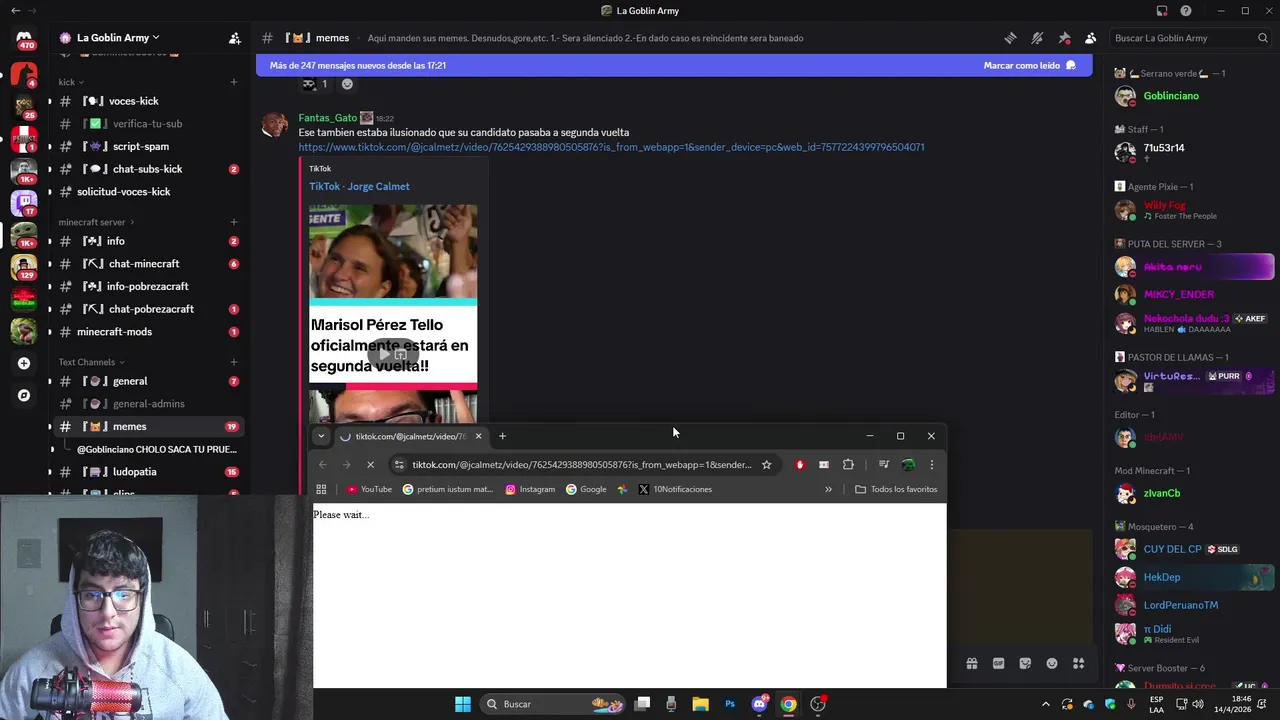The width and height of the screenshot is (1280, 720).
Task: Open the apps icon in message bar
Action: (1078, 663)
